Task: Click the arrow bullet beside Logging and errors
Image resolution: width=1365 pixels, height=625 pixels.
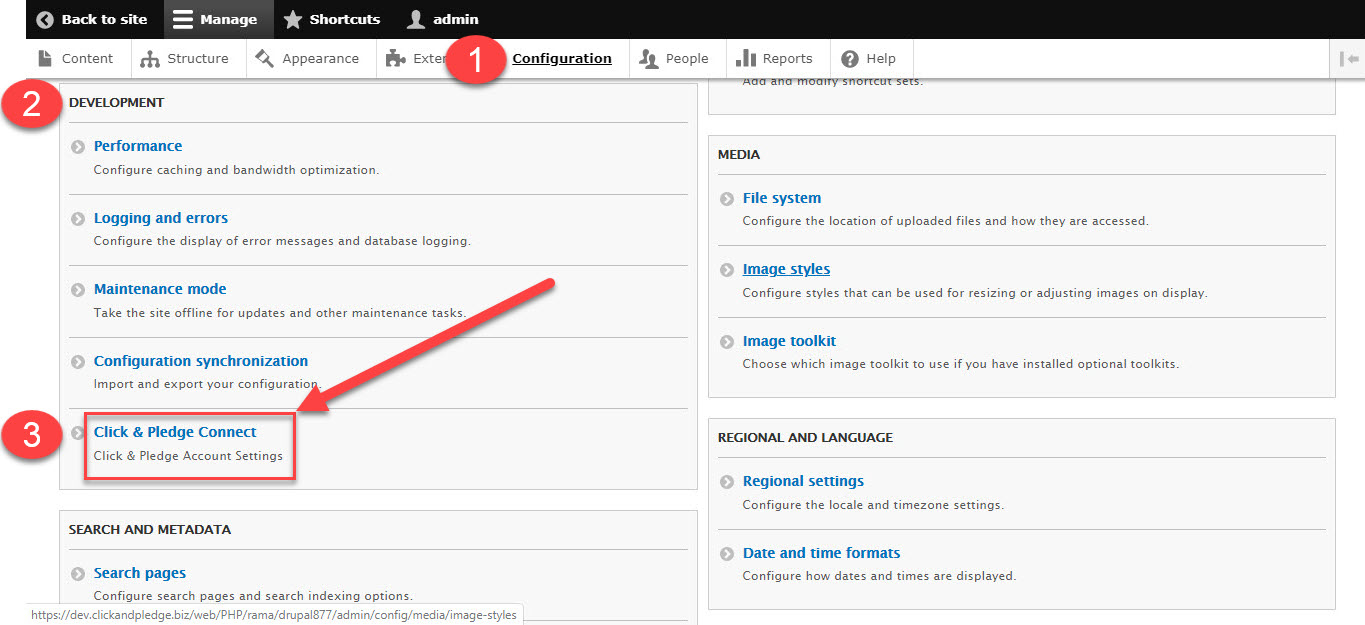Action: click(x=78, y=218)
